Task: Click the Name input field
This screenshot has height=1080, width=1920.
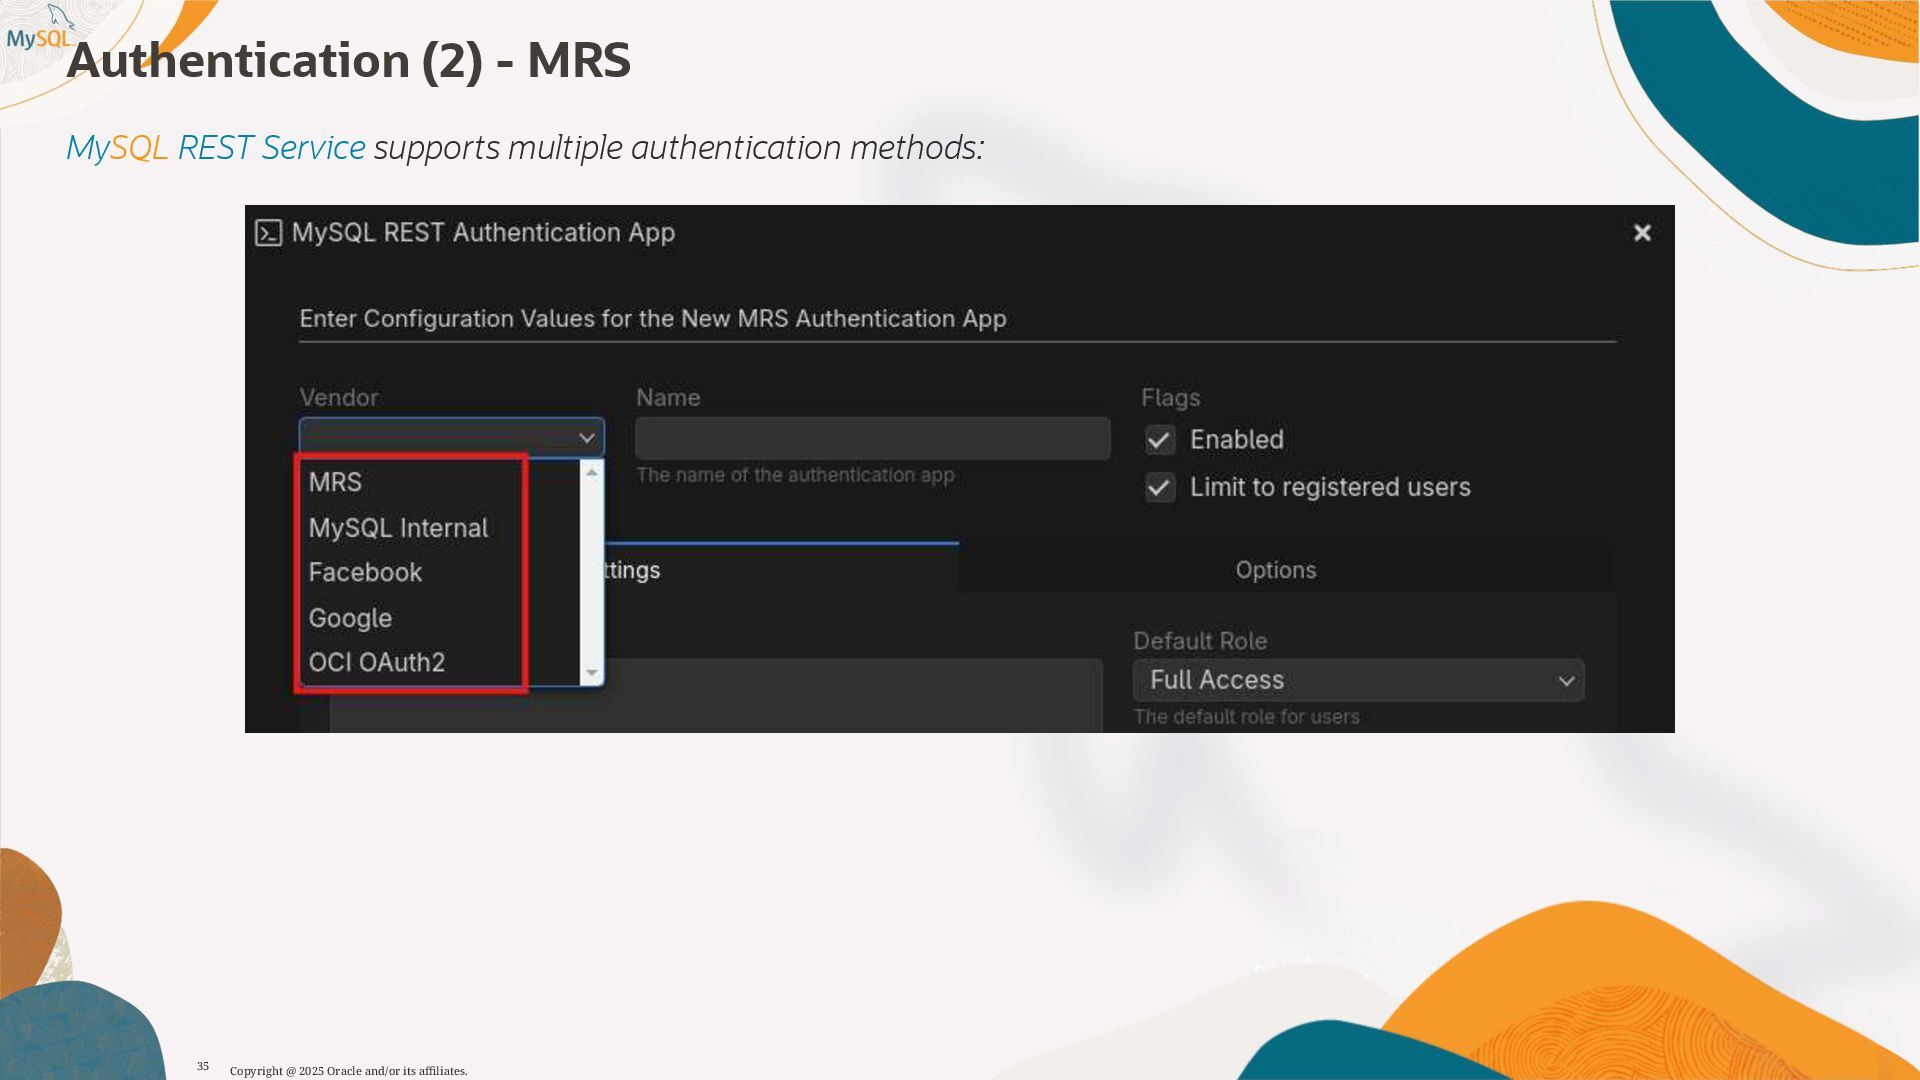Action: pos(872,439)
